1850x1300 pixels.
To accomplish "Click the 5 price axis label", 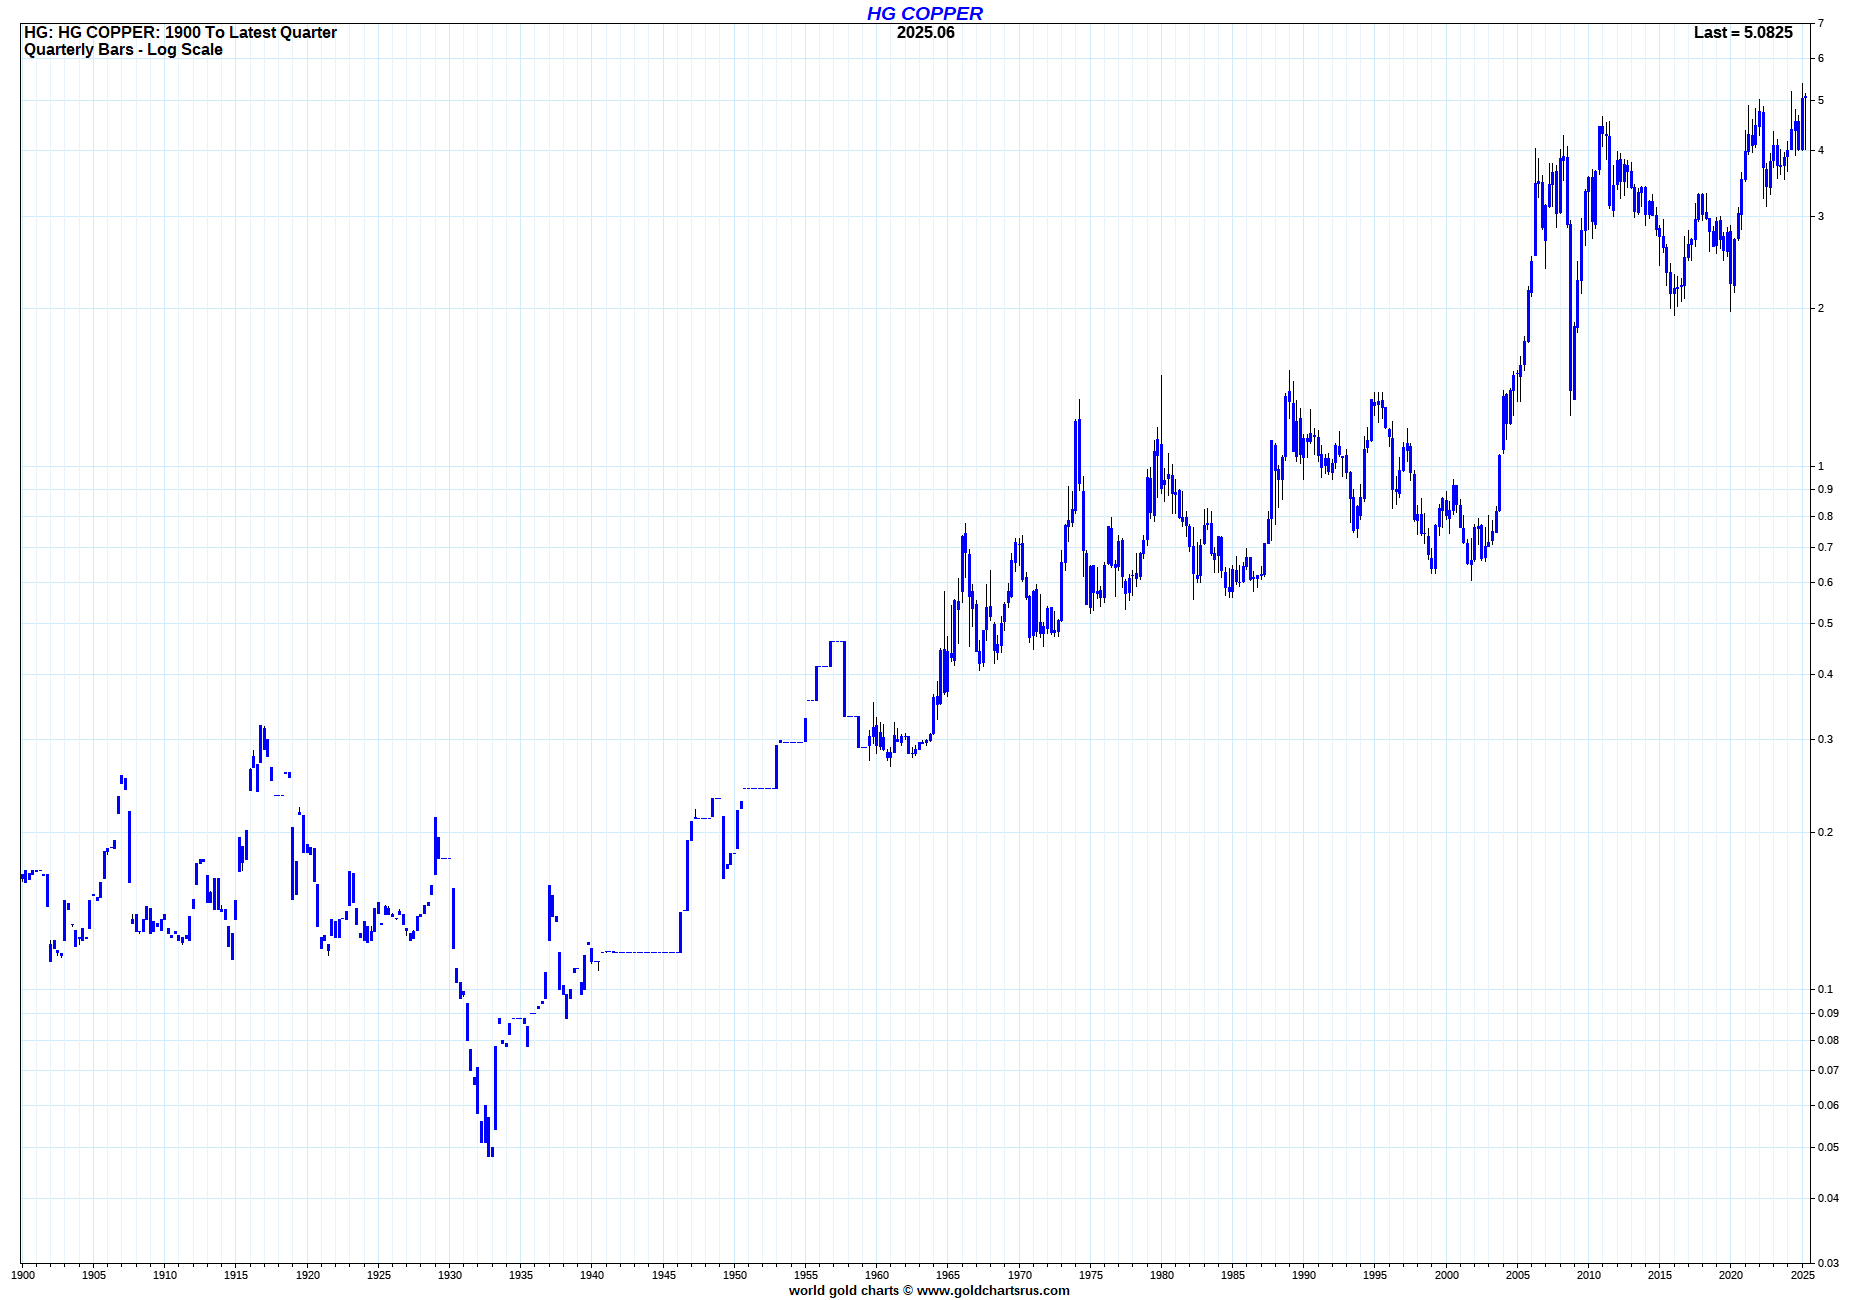I will [1821, 100].
